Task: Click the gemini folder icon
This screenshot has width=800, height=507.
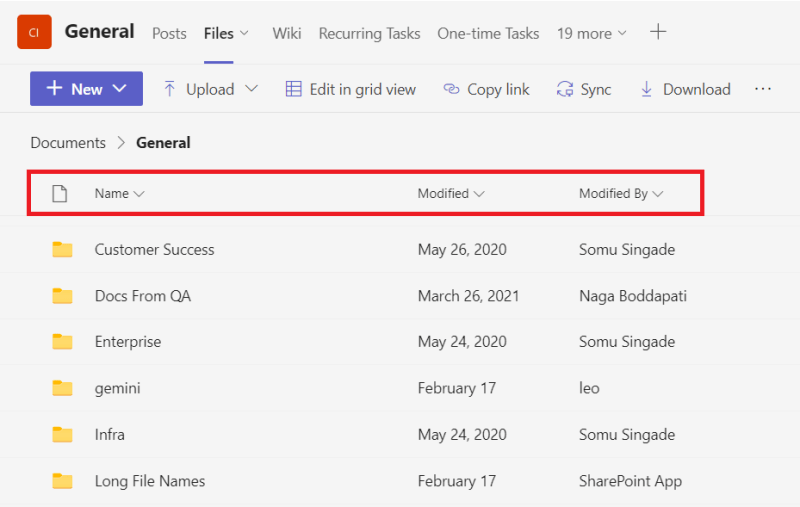Action: coord(63,388)
